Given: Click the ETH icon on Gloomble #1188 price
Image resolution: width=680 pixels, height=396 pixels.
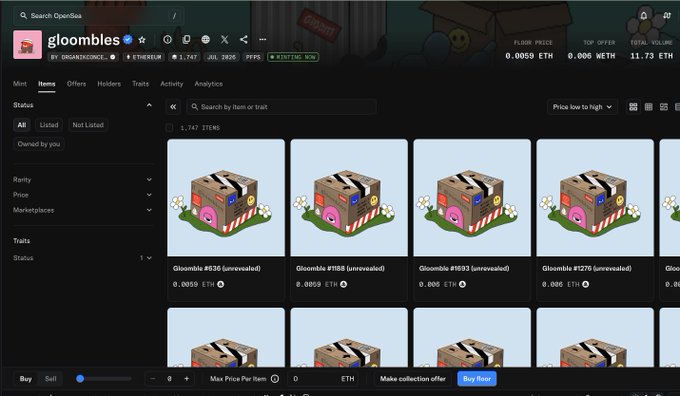Looking at the screenshot, I should (343, 284).
